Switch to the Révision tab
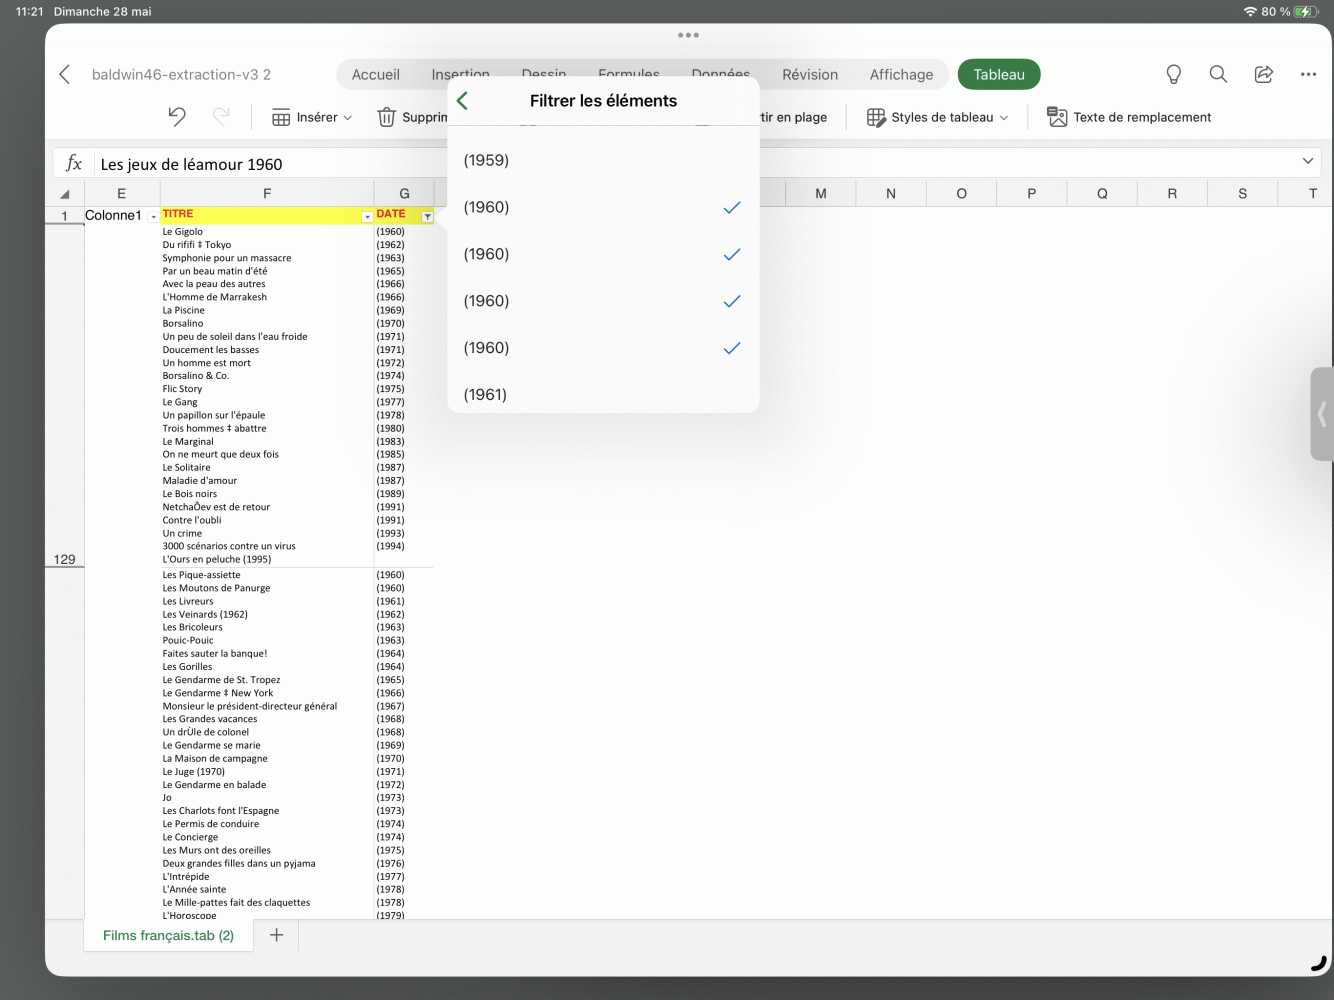The width and height of the screenshot is (1334, 1000). click(809, 74)
